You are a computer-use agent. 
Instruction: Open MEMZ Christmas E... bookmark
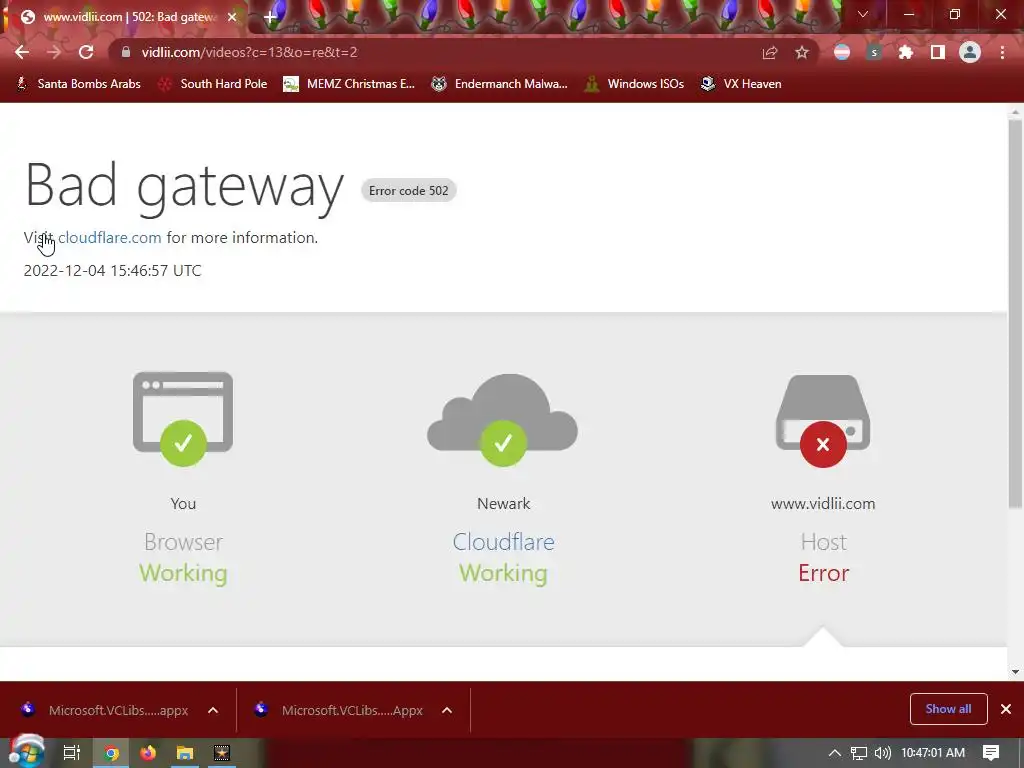pyautogui.click(x=349, y=84)
